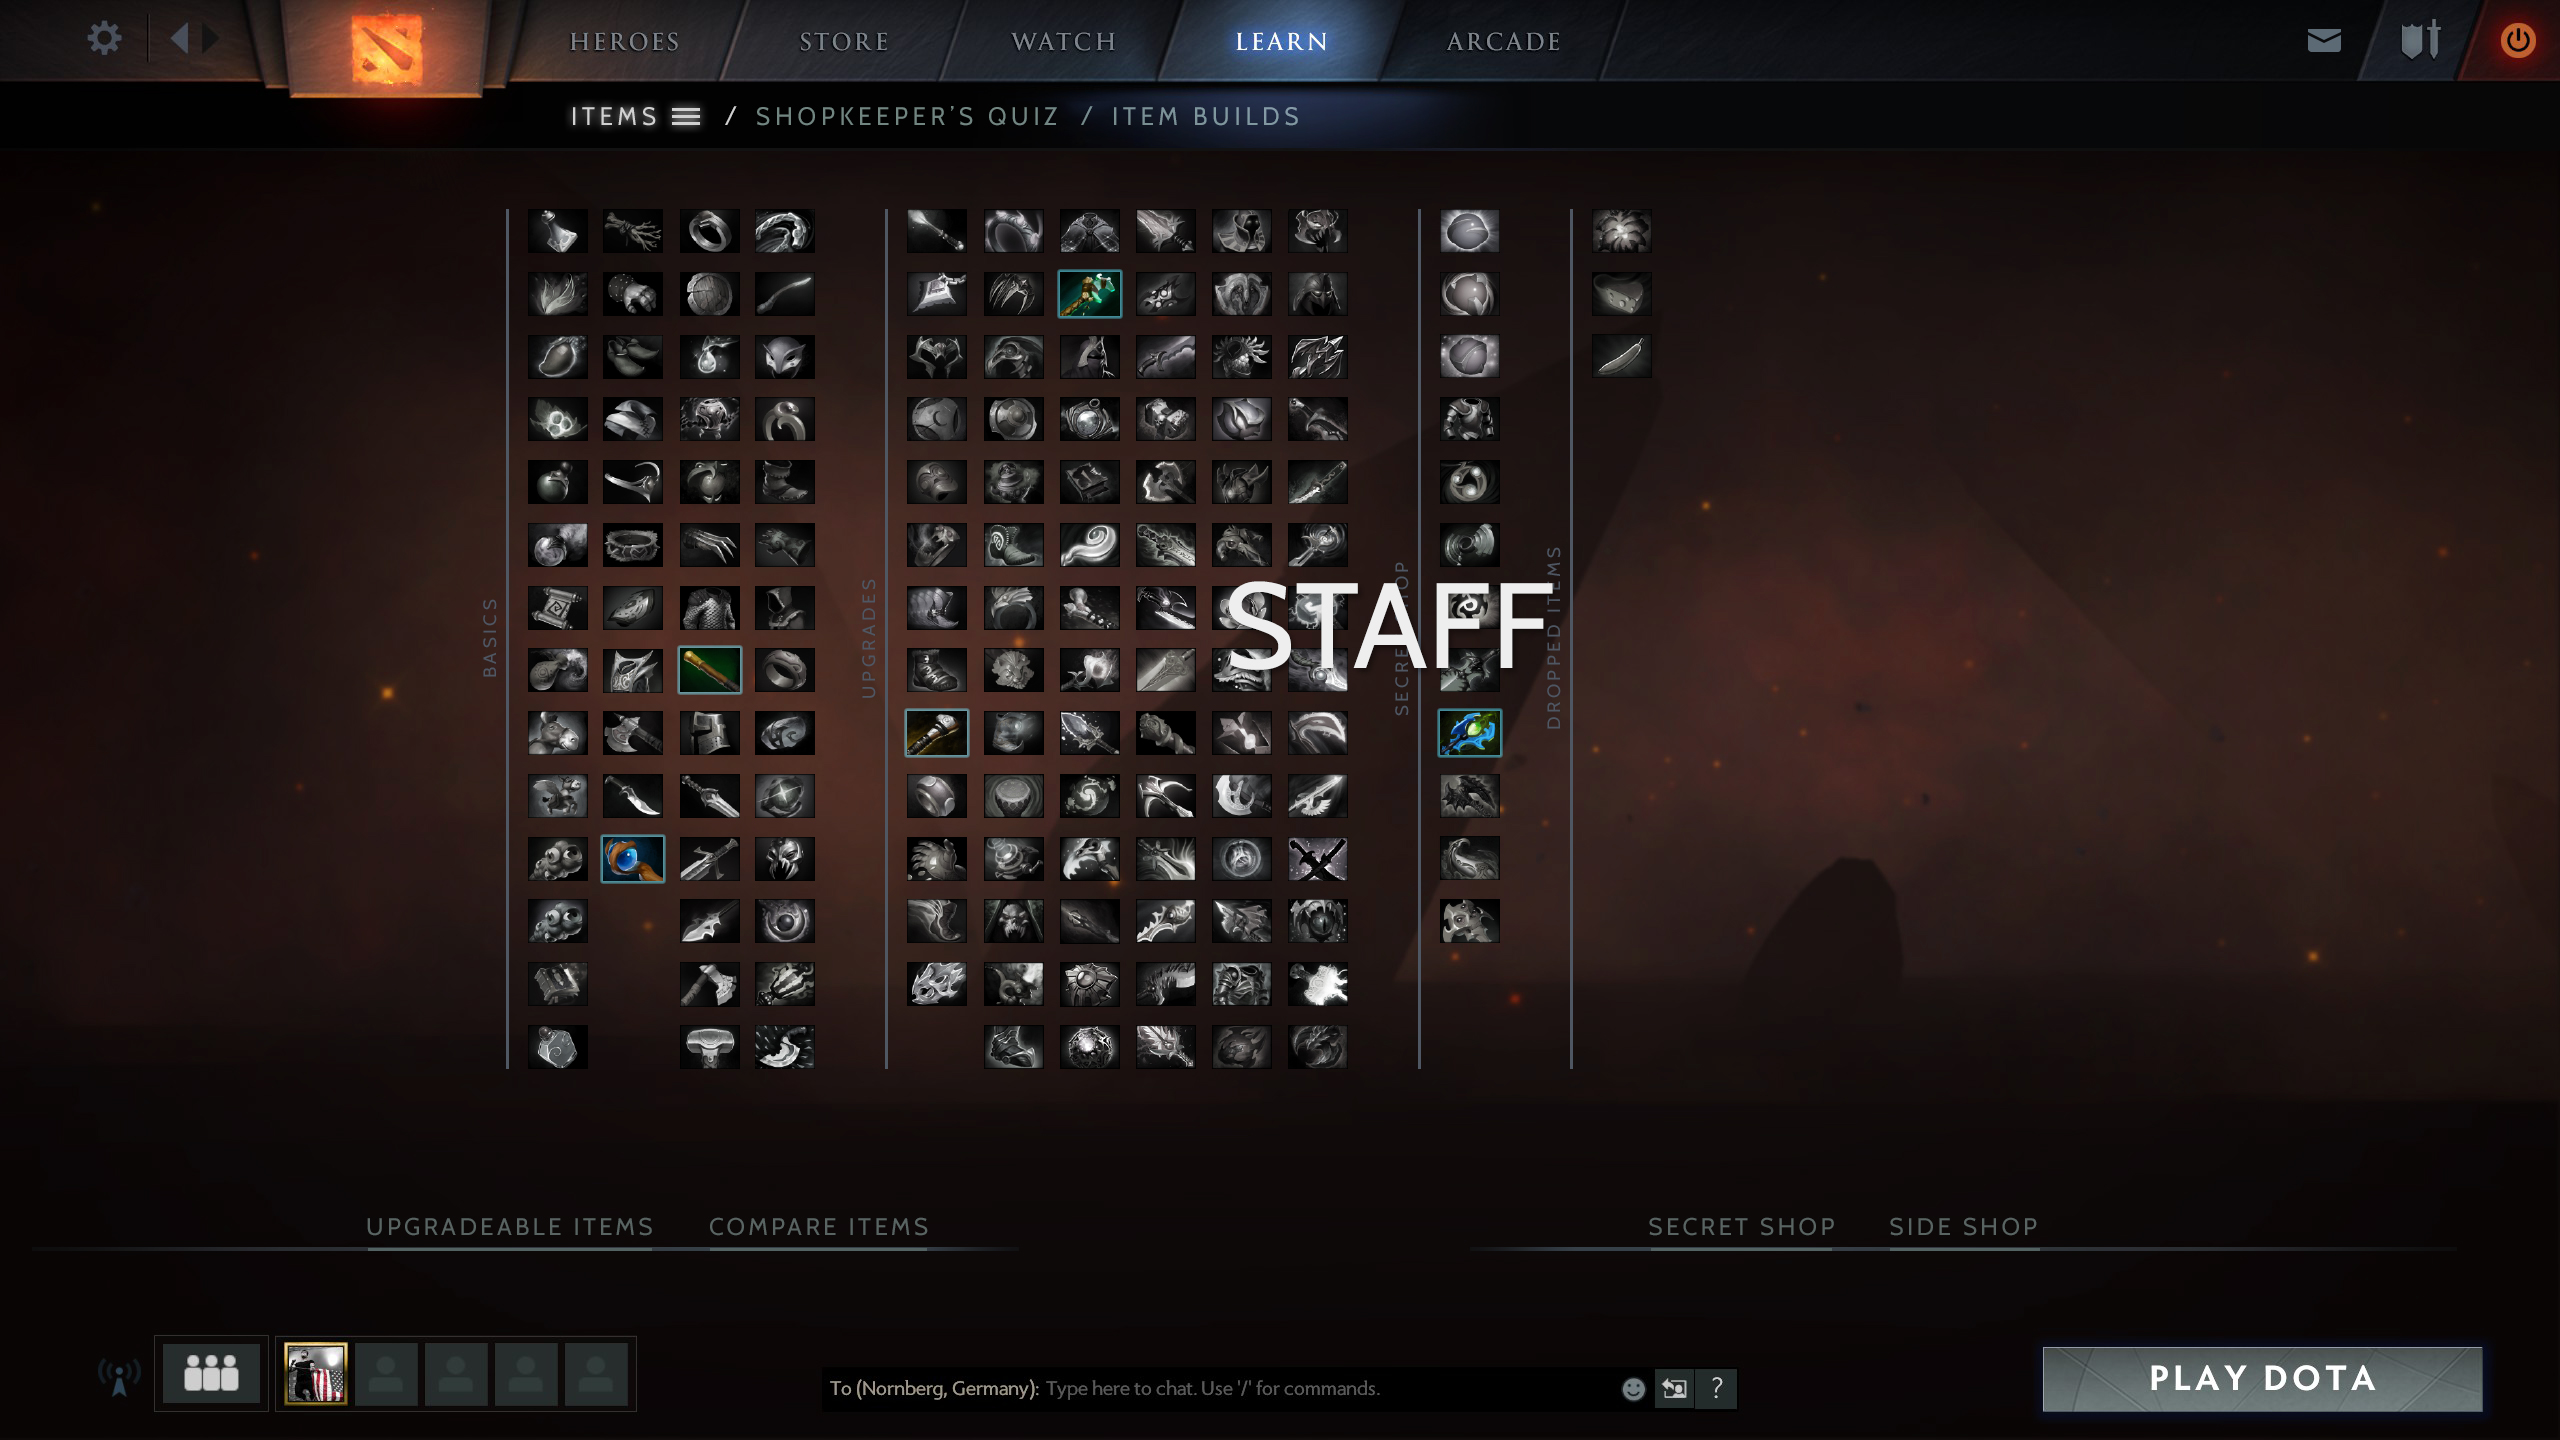
Task: Open the mail envelope notifications
Action: click(x=2323, y=40)
